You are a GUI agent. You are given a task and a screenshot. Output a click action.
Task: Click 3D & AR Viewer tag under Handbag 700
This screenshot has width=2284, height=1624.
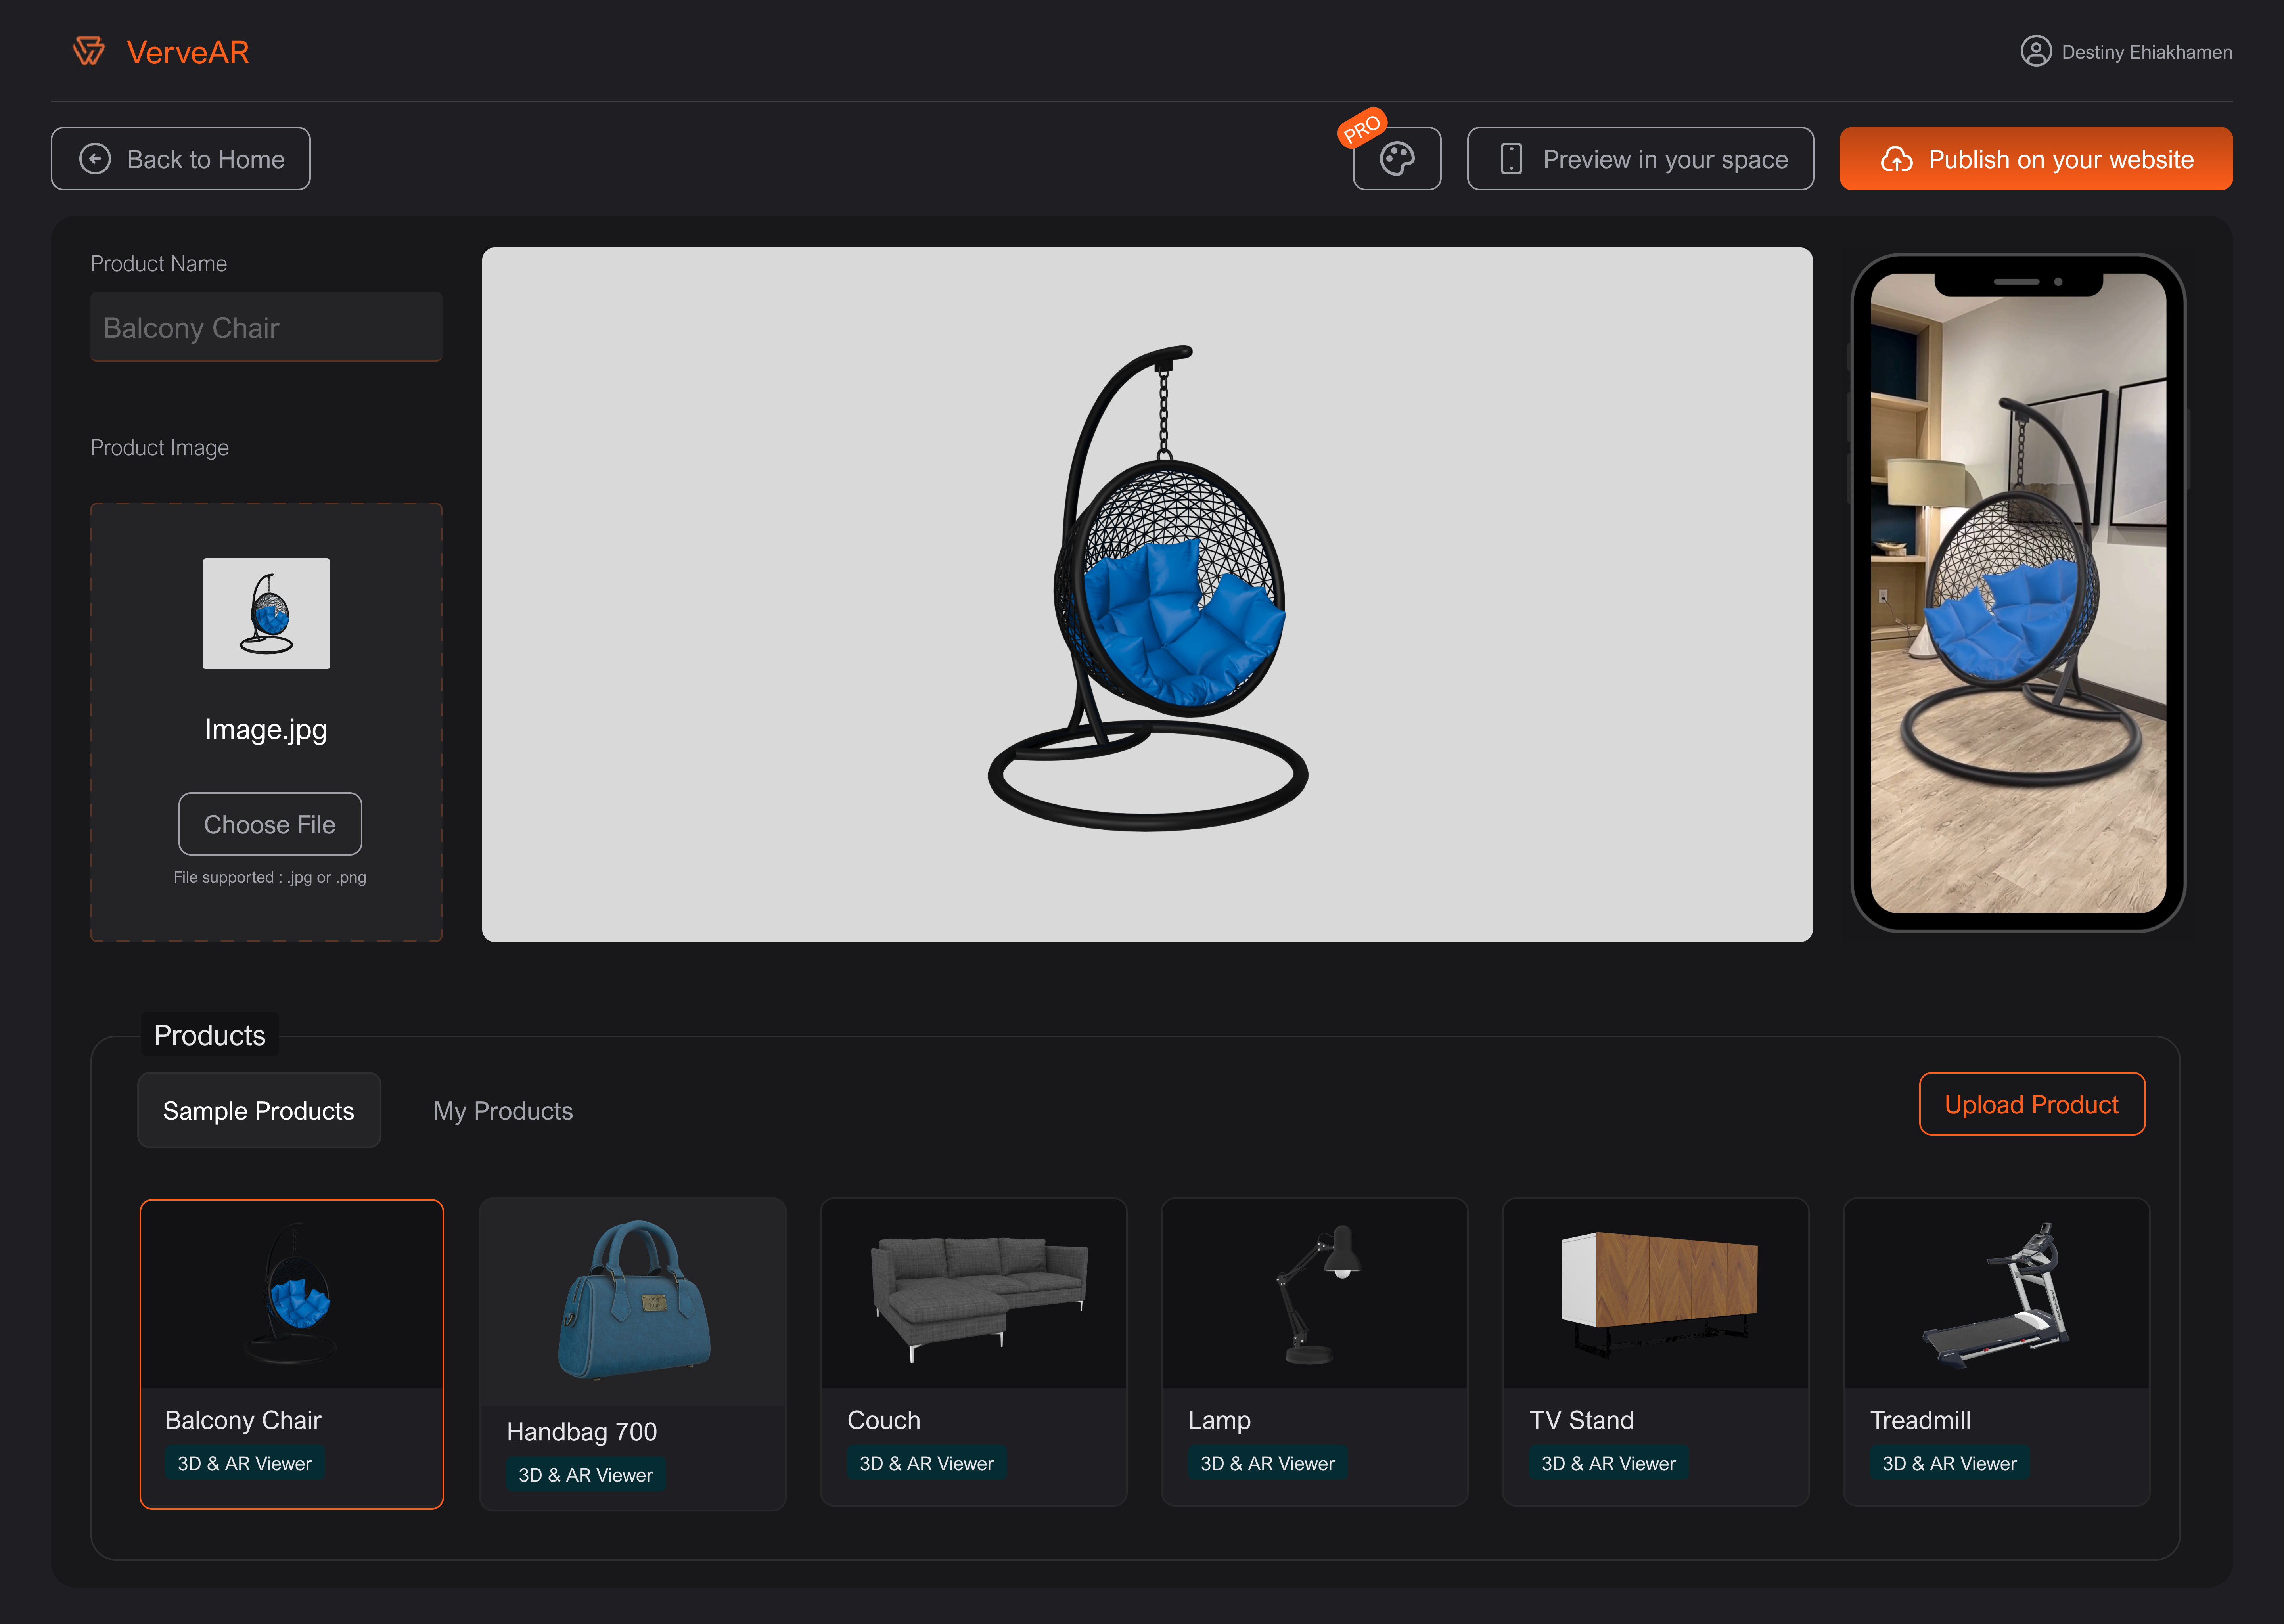pos(586,1475)
